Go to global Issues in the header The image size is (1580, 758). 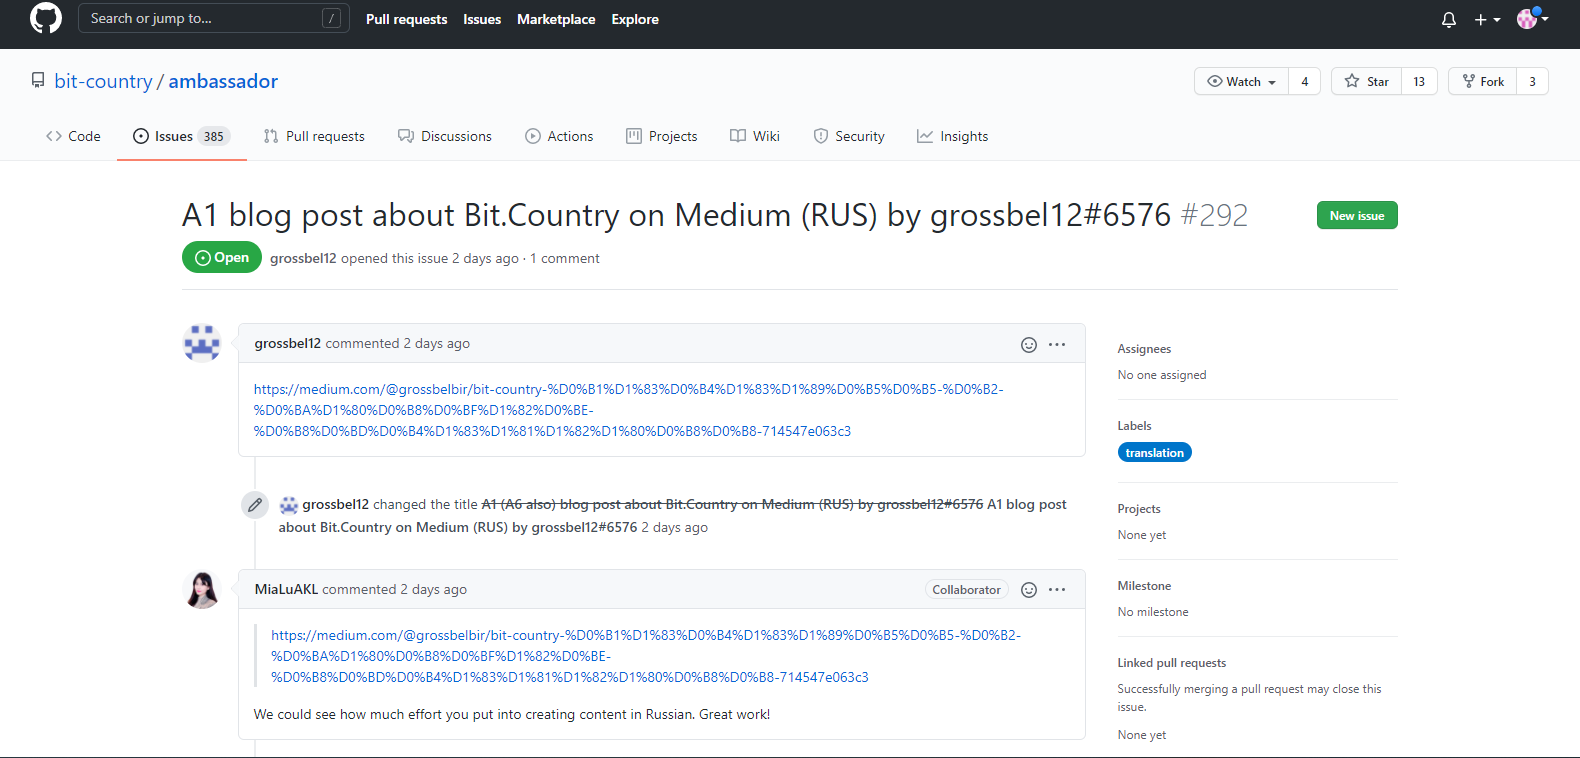(x=482, y=19)
